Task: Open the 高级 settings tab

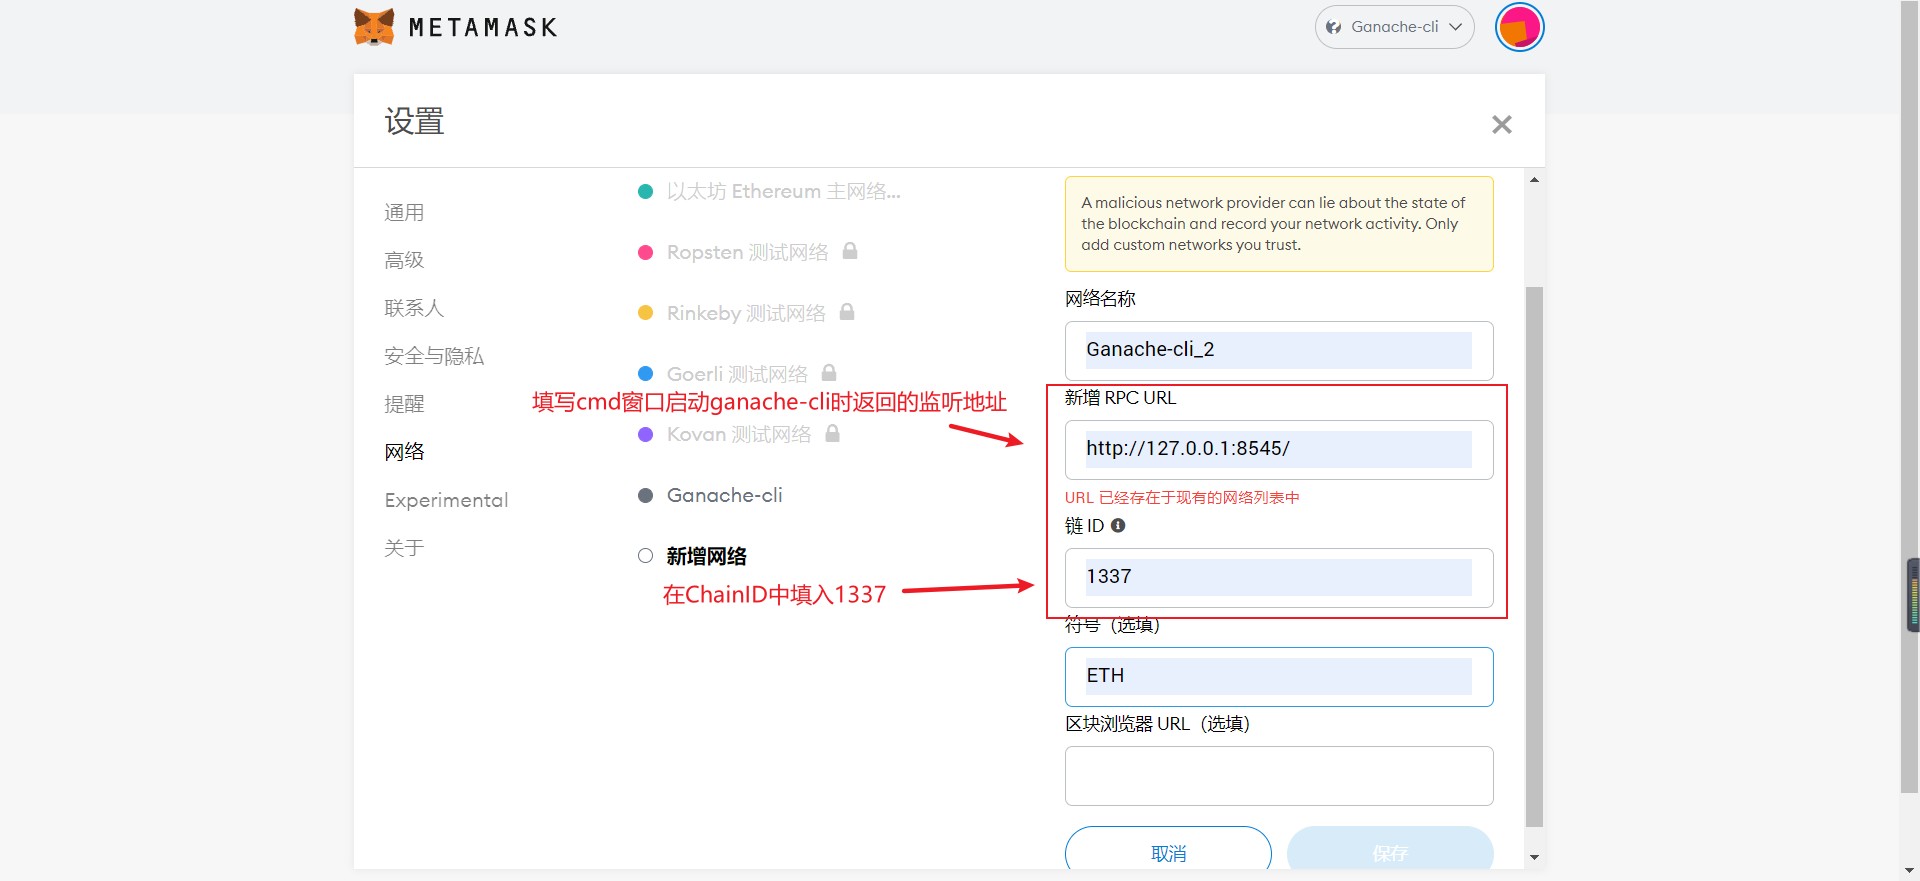Action: pyautogui.click(x=404, y=260)
